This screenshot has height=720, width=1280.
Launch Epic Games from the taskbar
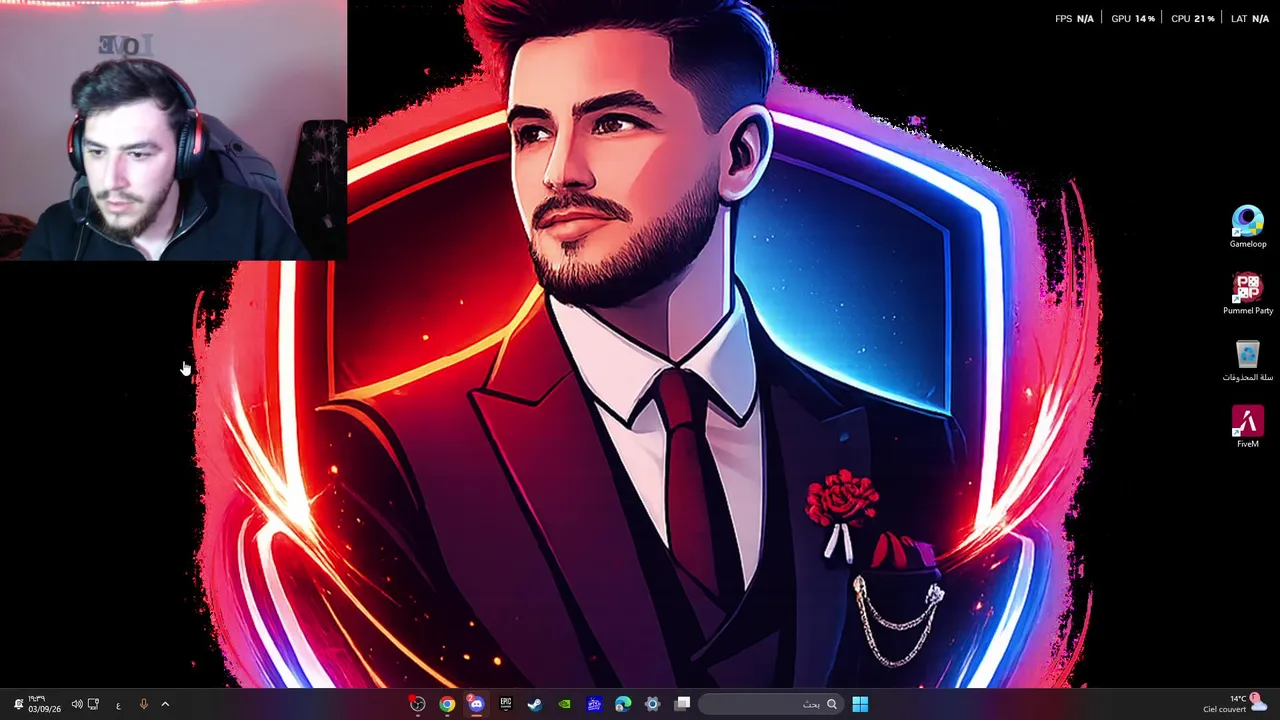506,704
